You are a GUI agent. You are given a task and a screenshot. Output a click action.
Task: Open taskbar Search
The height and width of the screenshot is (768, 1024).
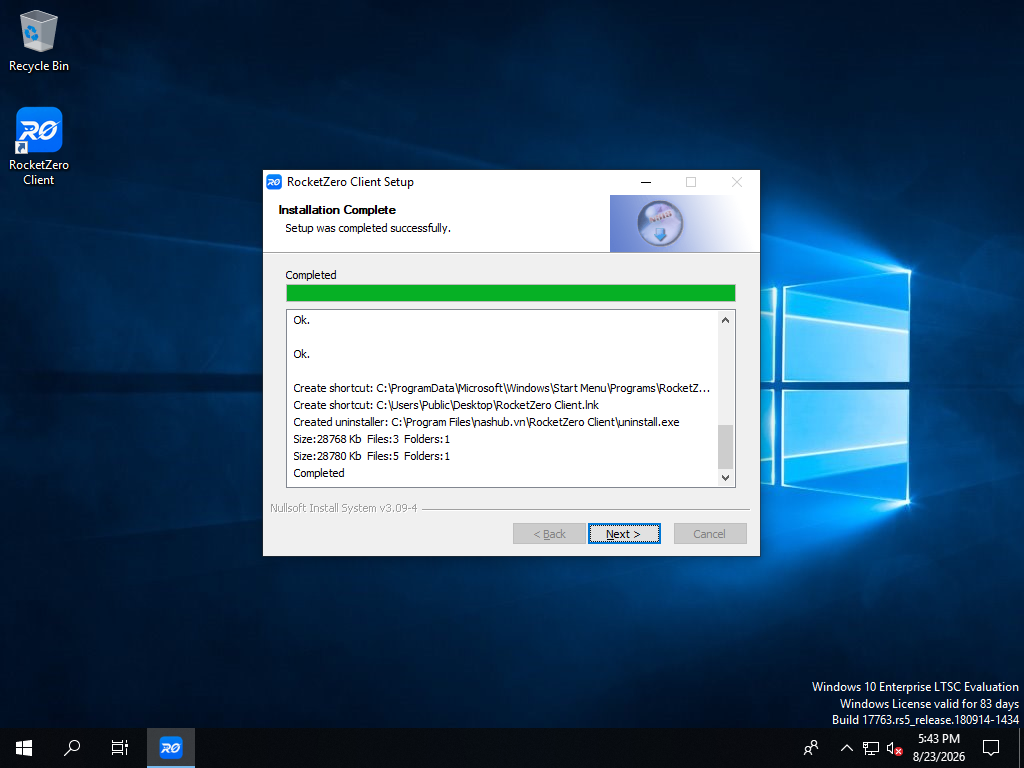point(72,748)
